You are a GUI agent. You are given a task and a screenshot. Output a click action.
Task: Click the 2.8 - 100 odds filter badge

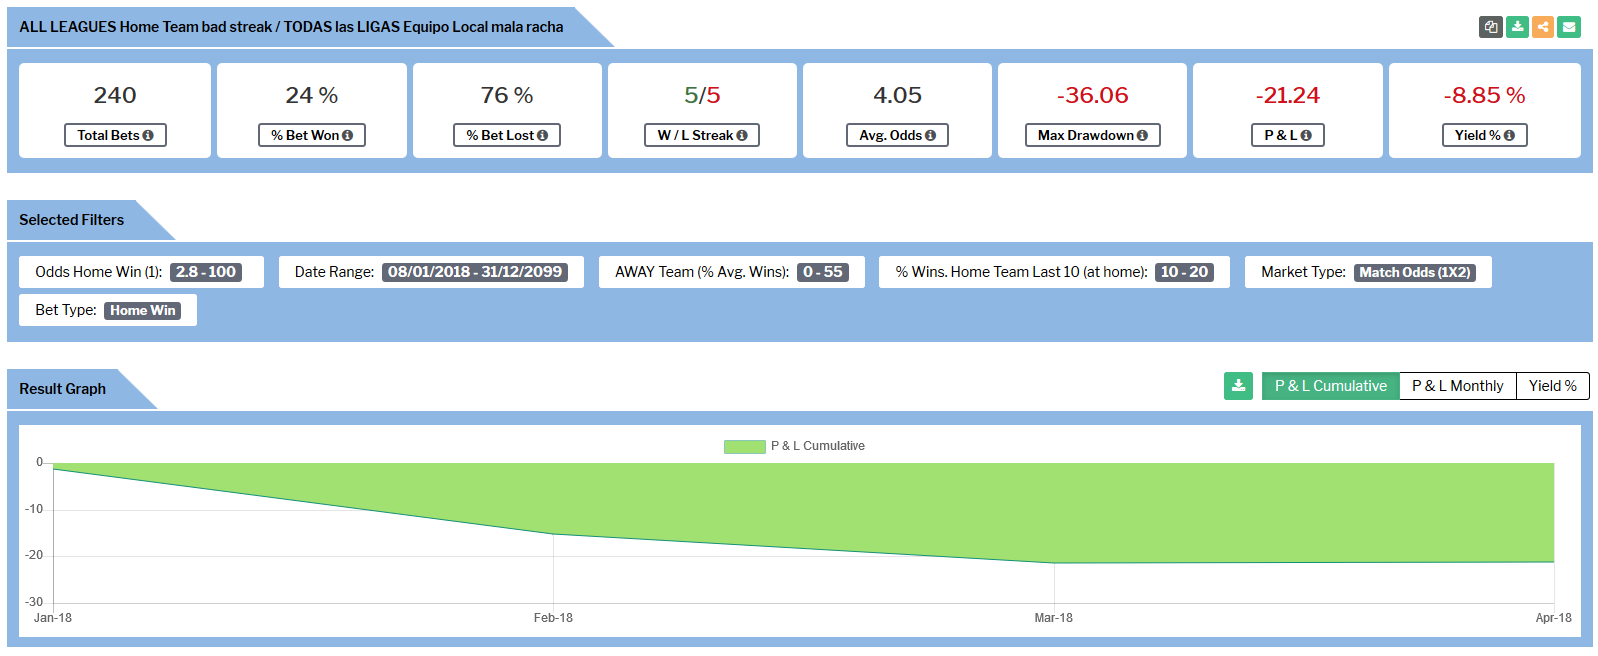pyautogui.click(x=206, y=272)
